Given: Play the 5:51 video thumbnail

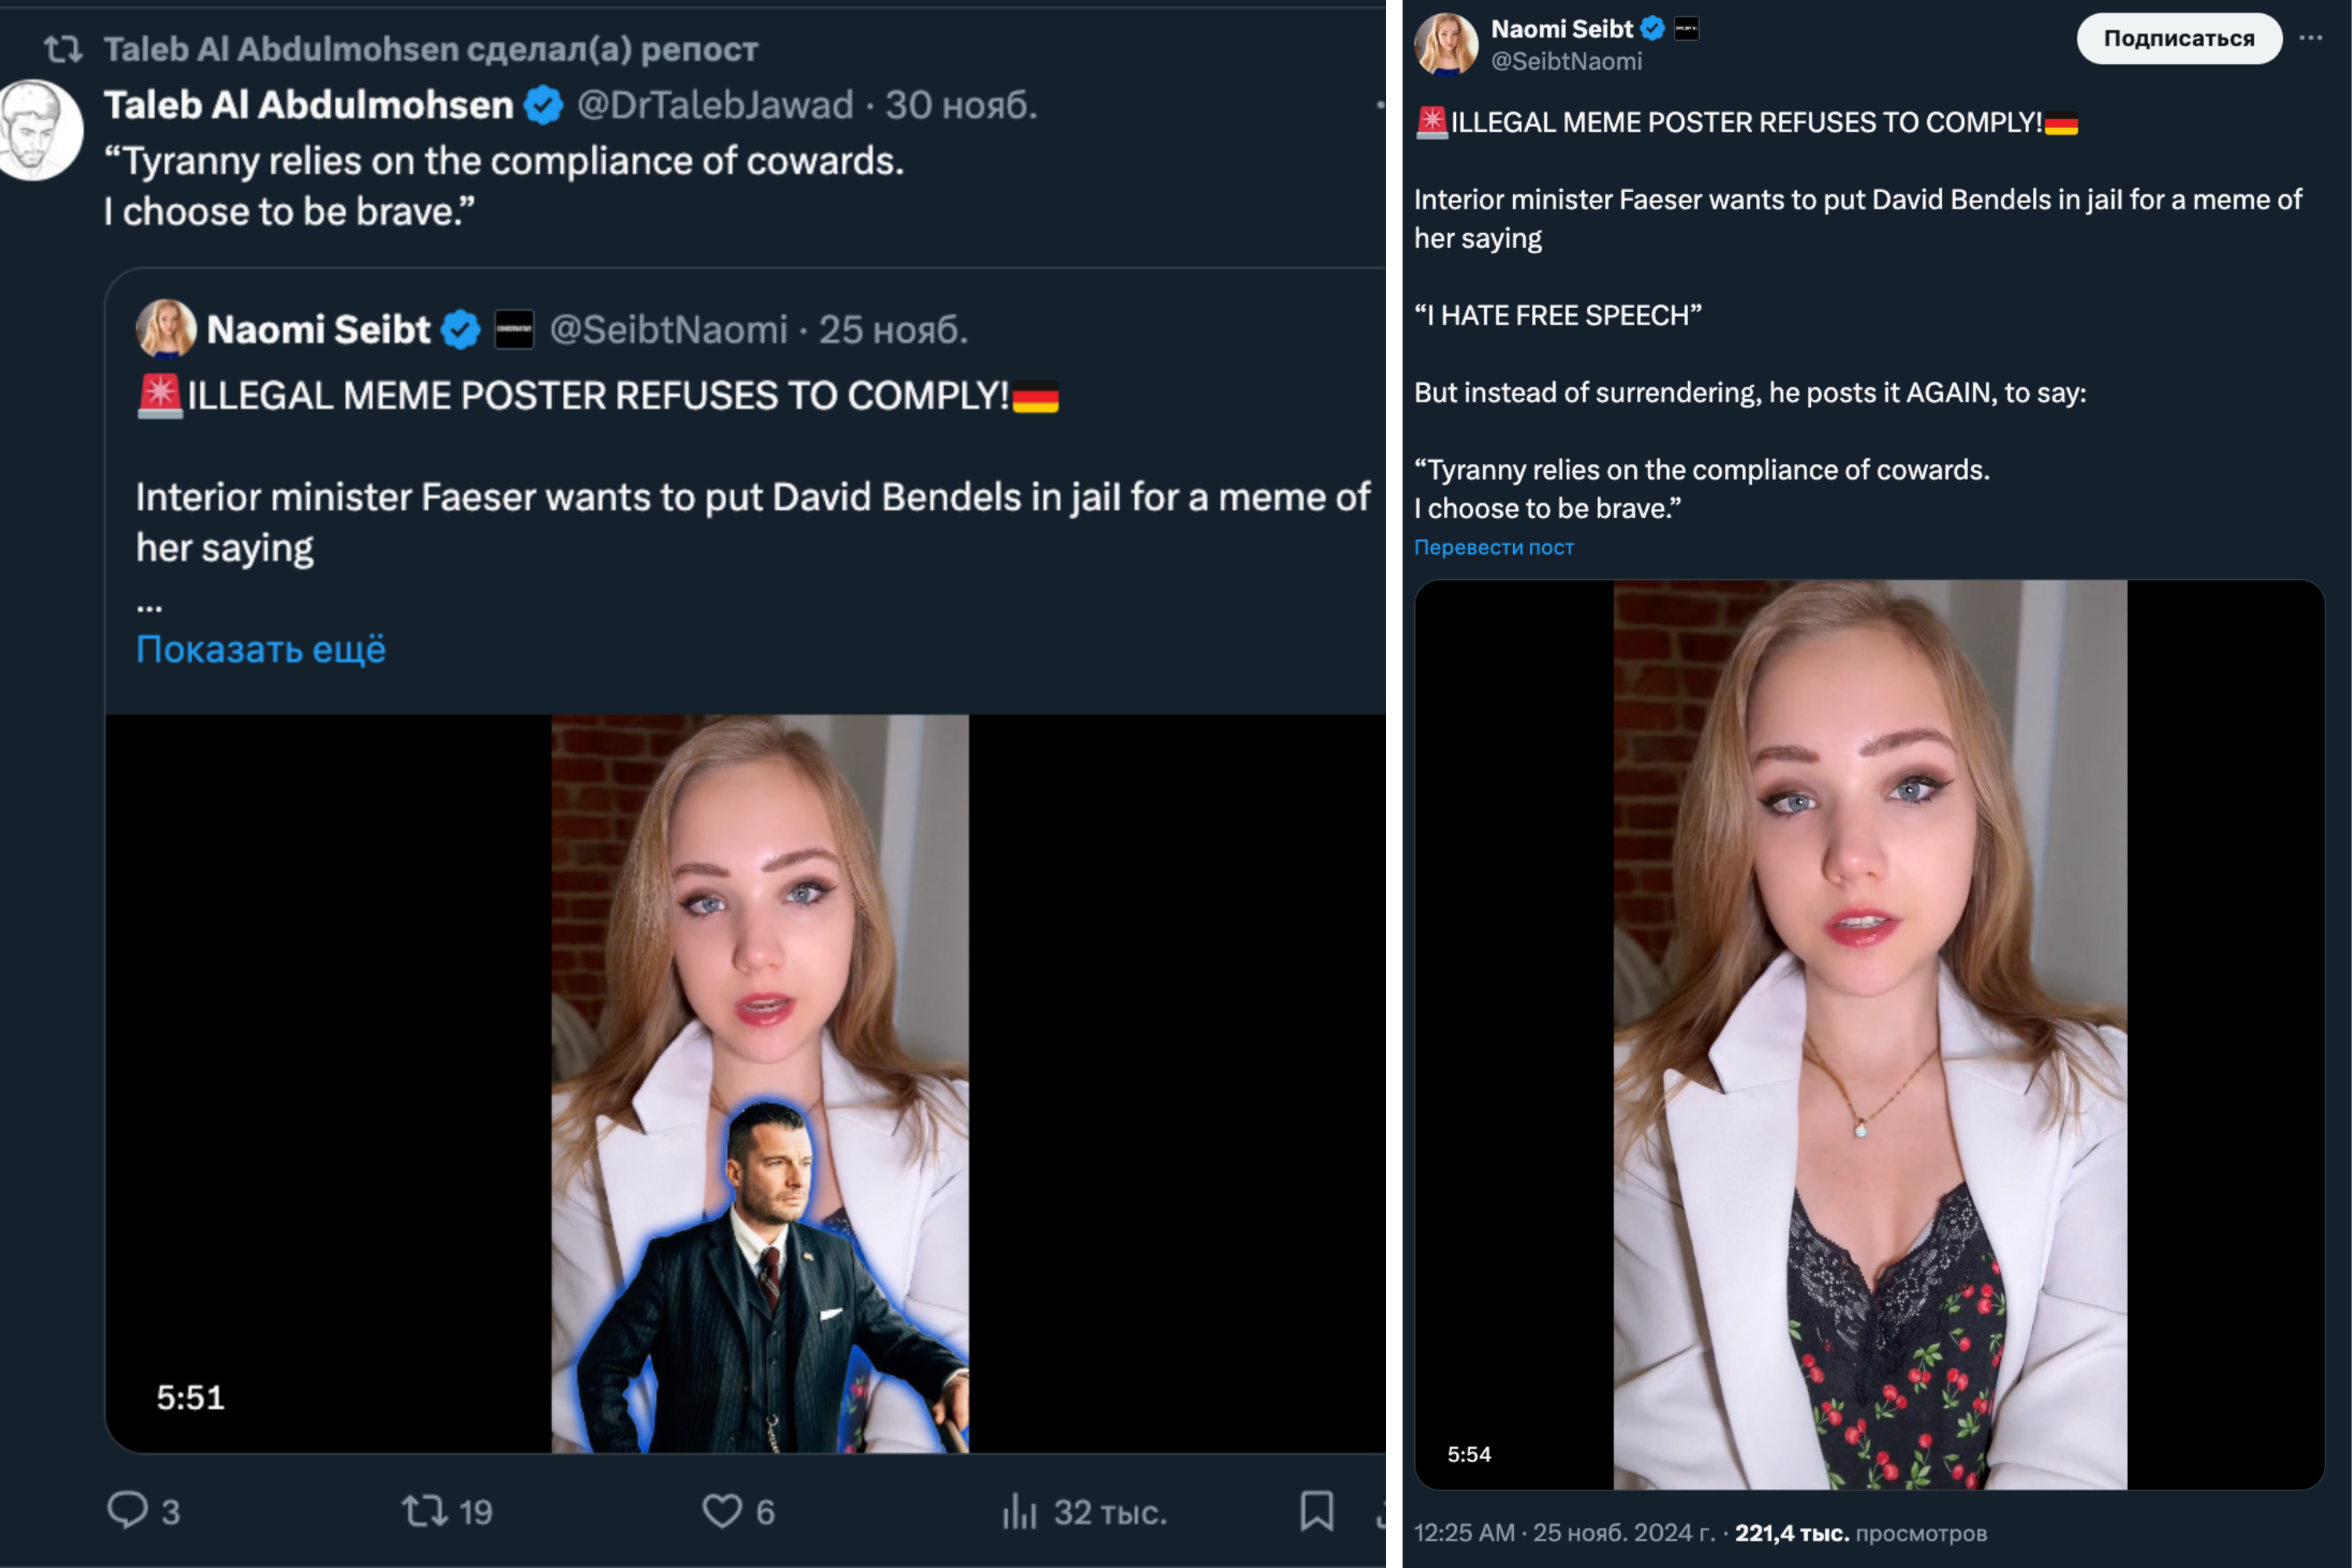Looking at the screenshot, I should 759,1082.
